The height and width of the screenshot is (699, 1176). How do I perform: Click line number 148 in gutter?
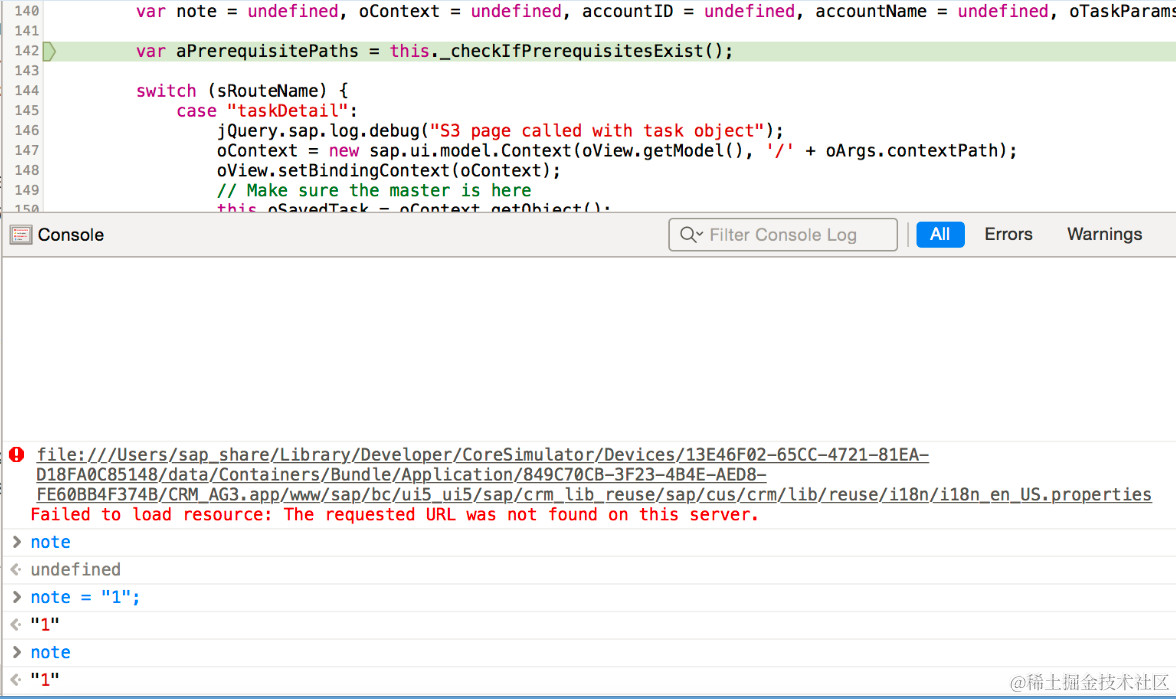coord(26,171)
